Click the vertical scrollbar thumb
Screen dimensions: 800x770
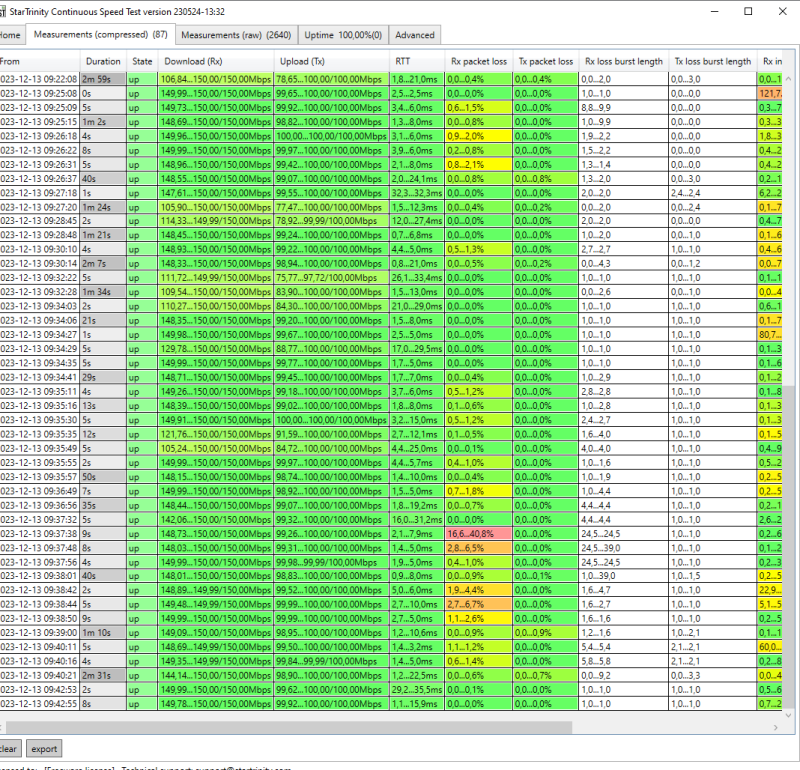coord(788,546)
